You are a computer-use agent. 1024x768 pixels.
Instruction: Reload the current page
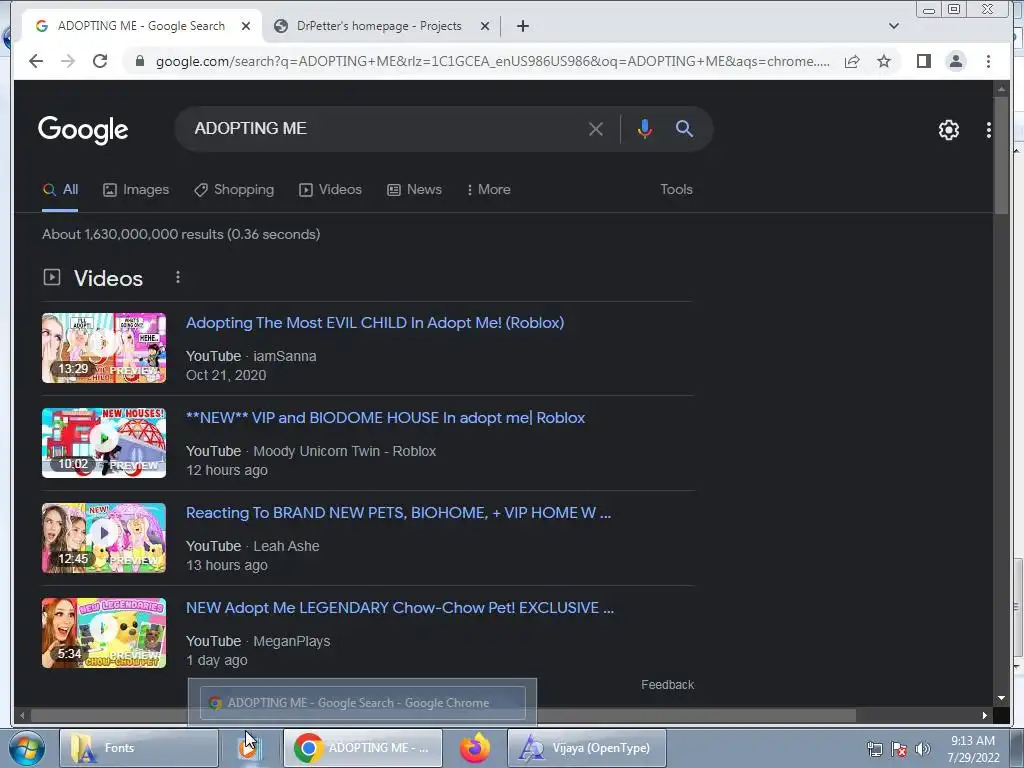click(x=100, y=61)
